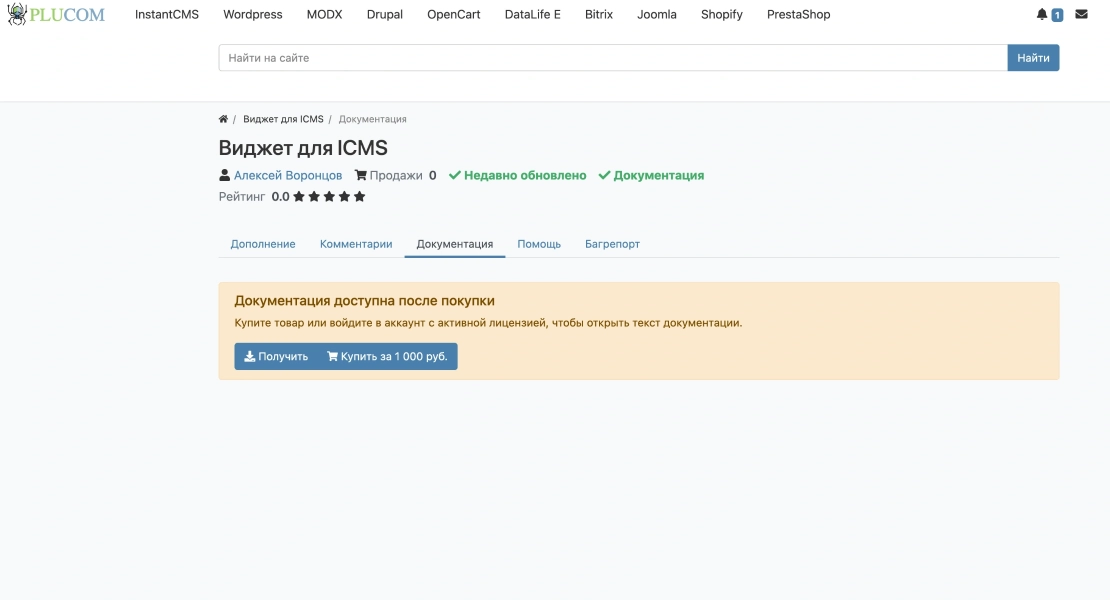Viewport: 1110px width, 600px height.
Task: Open InstantCMS category
Action: pos(167,14)
